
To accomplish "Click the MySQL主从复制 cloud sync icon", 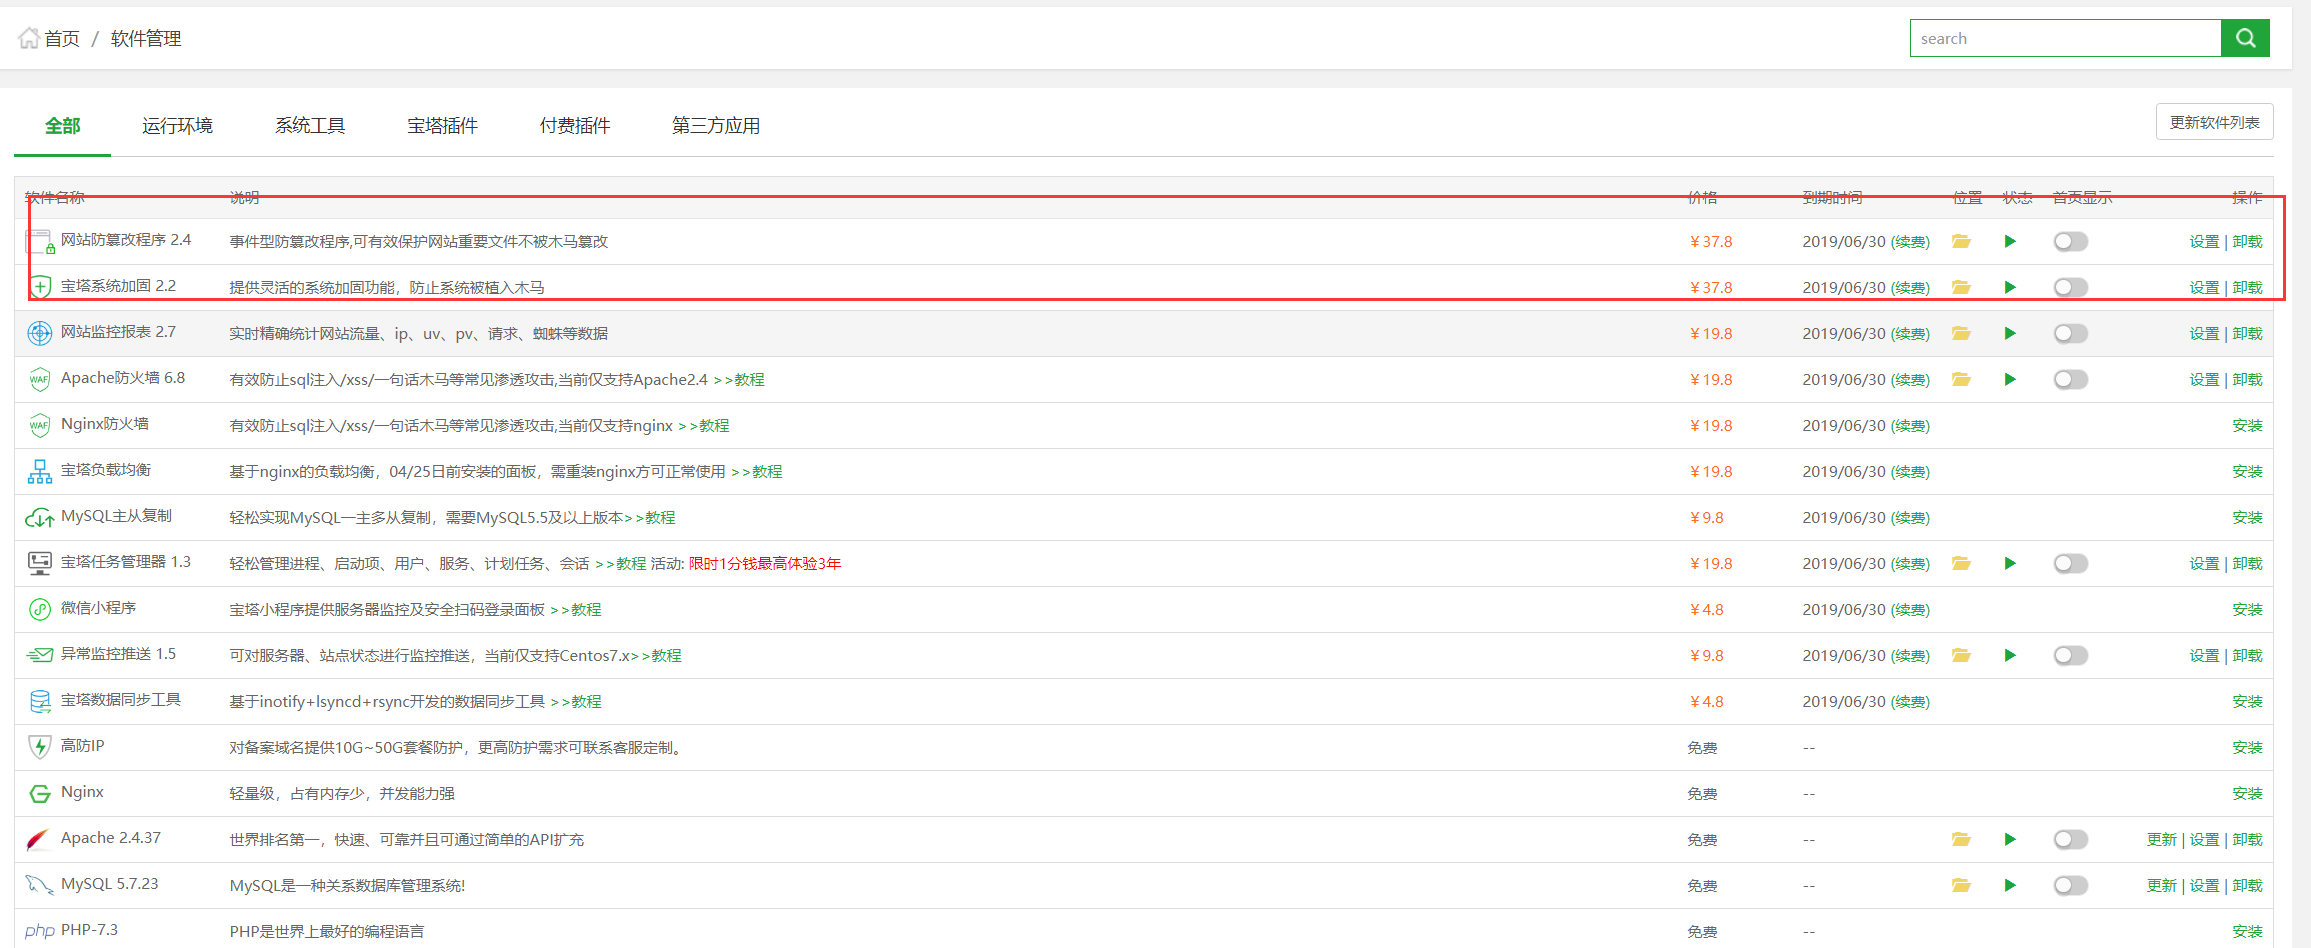I will coord(40,517).
